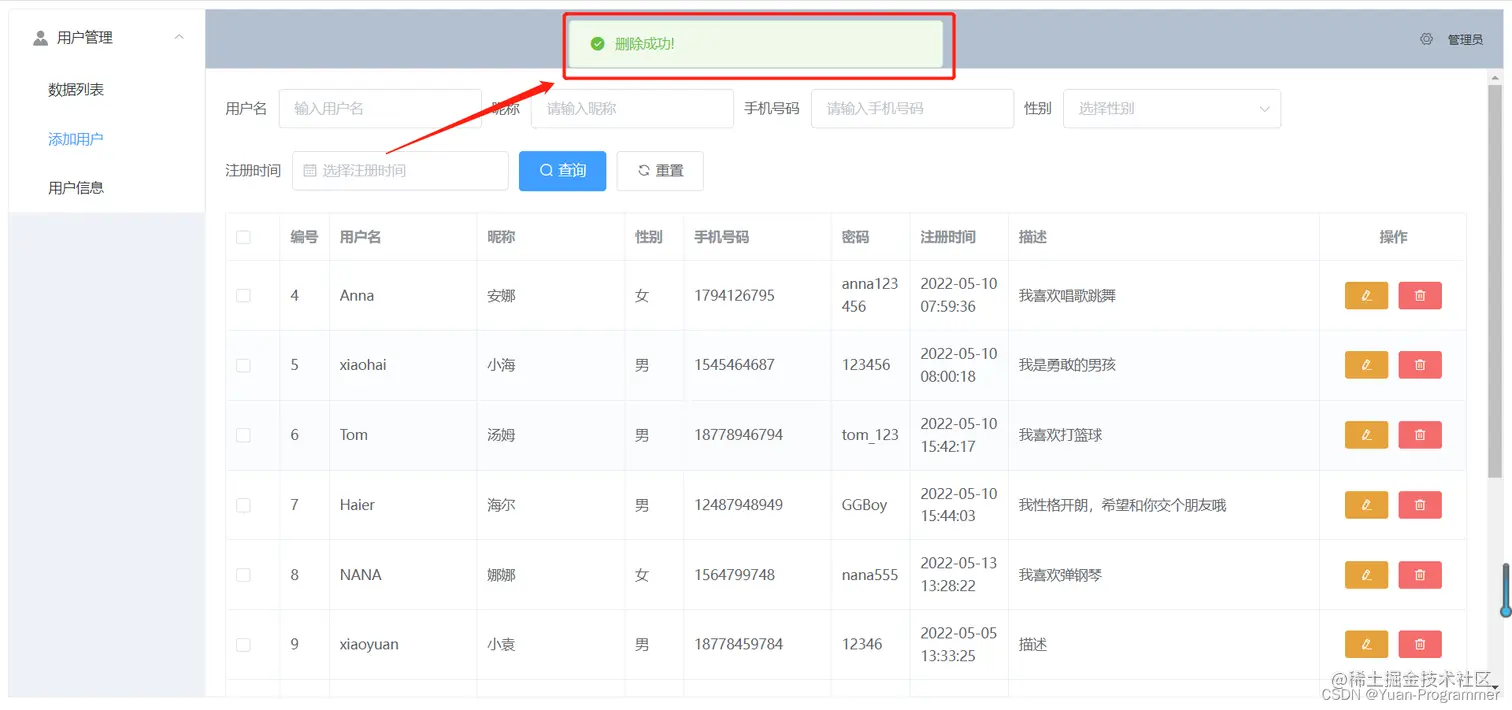Click the 编号 column header
The image size is (1512, 710).
point(304,237)
